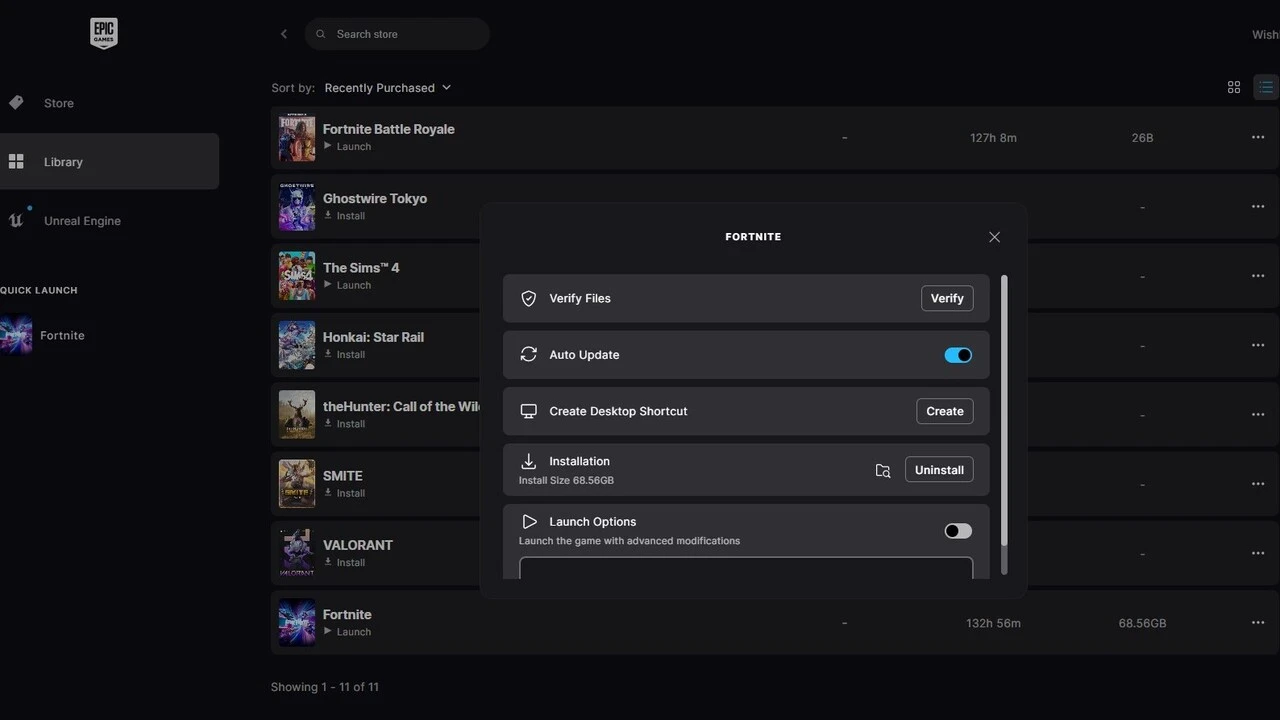Open the Library section

109,161
